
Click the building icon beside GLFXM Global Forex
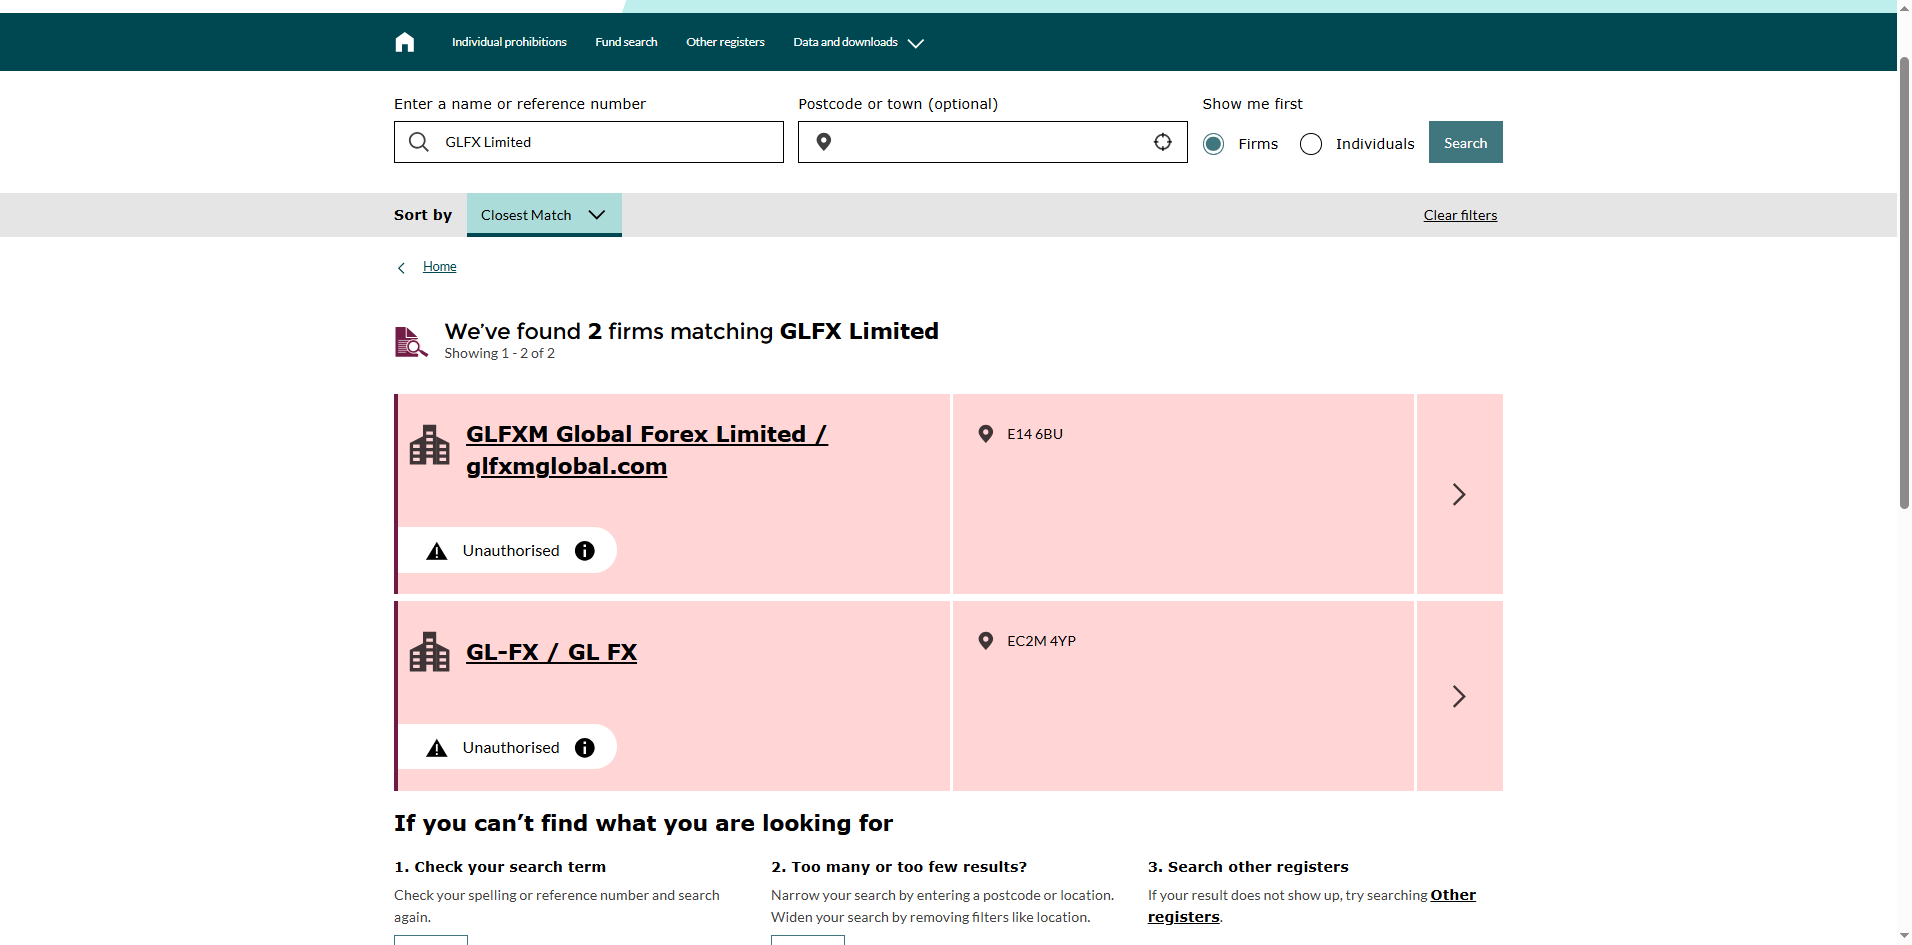(x=430, y=446)
